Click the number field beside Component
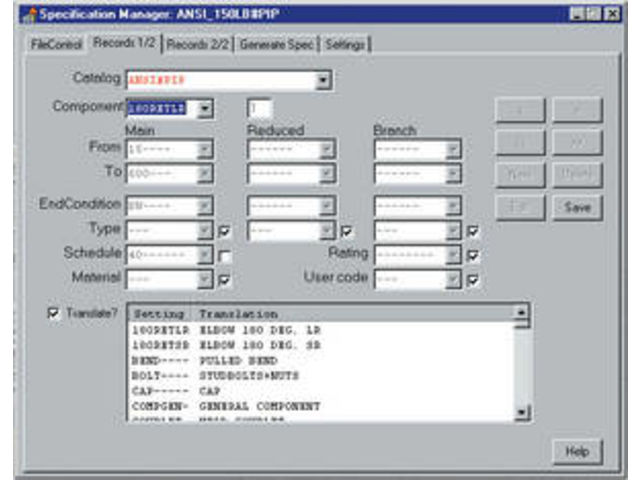 tap(259, 108)
